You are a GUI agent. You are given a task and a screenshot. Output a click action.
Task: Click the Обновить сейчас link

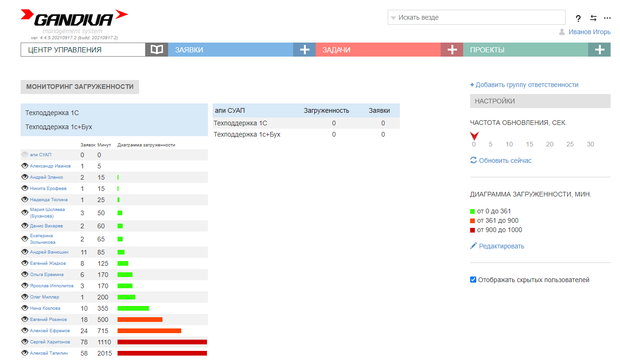[x=505, y=160]
